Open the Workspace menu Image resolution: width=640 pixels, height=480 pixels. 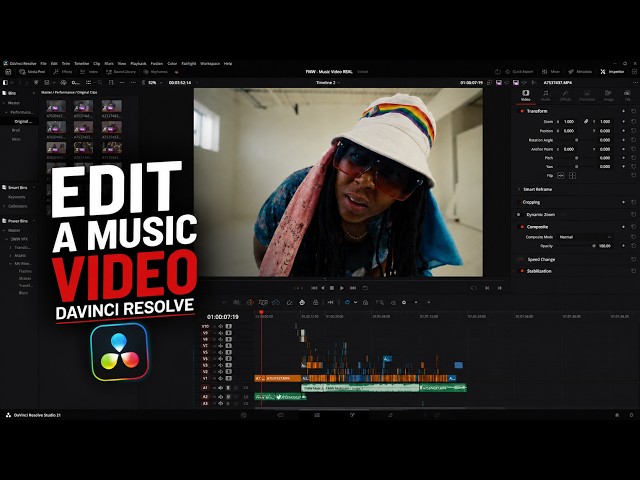click(x=210, y=64)
